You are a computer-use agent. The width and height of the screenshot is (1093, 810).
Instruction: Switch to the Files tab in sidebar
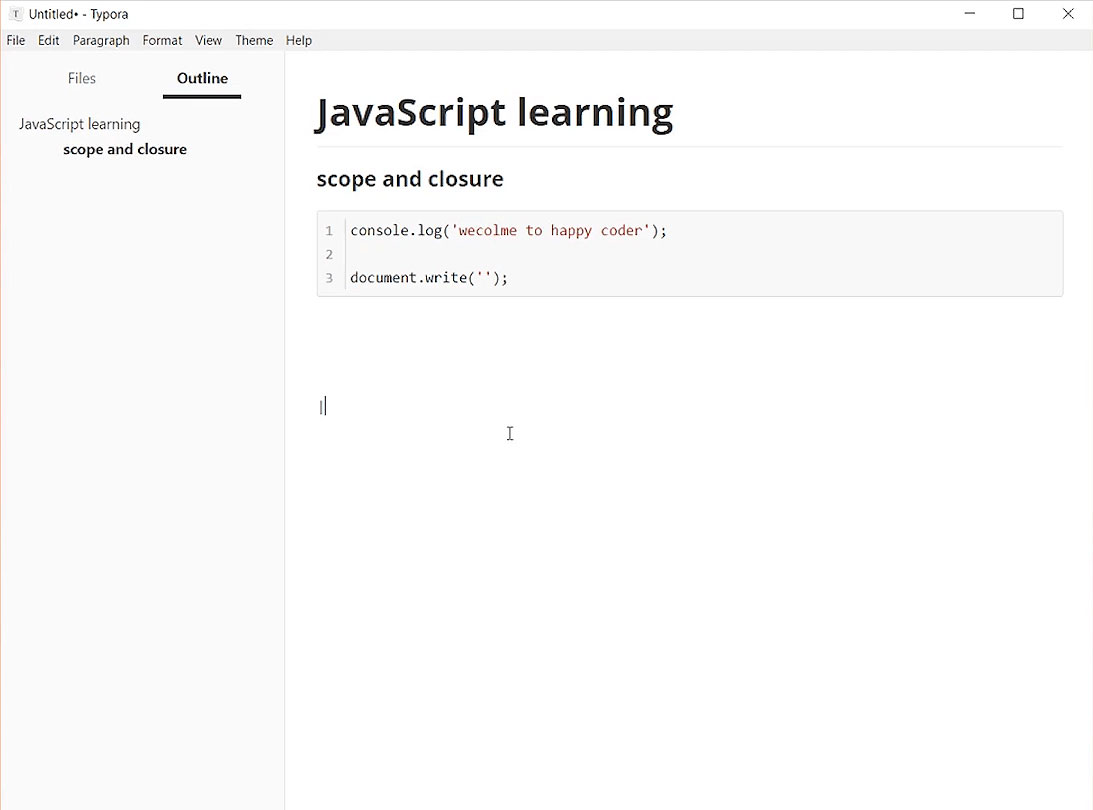coord(82,79)
